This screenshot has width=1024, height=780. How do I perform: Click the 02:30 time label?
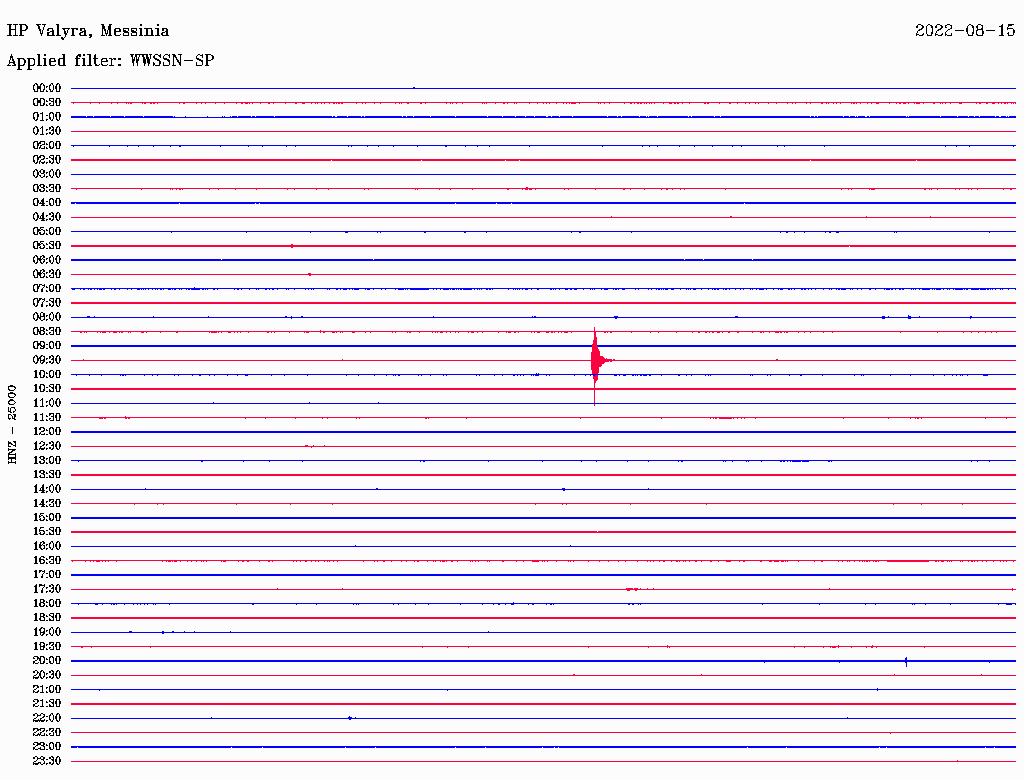(46, 160)
